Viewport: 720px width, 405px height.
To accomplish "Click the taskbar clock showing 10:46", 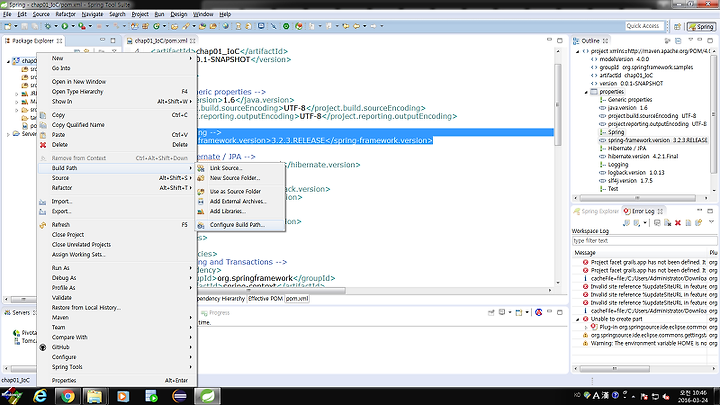I will [692, 396].
